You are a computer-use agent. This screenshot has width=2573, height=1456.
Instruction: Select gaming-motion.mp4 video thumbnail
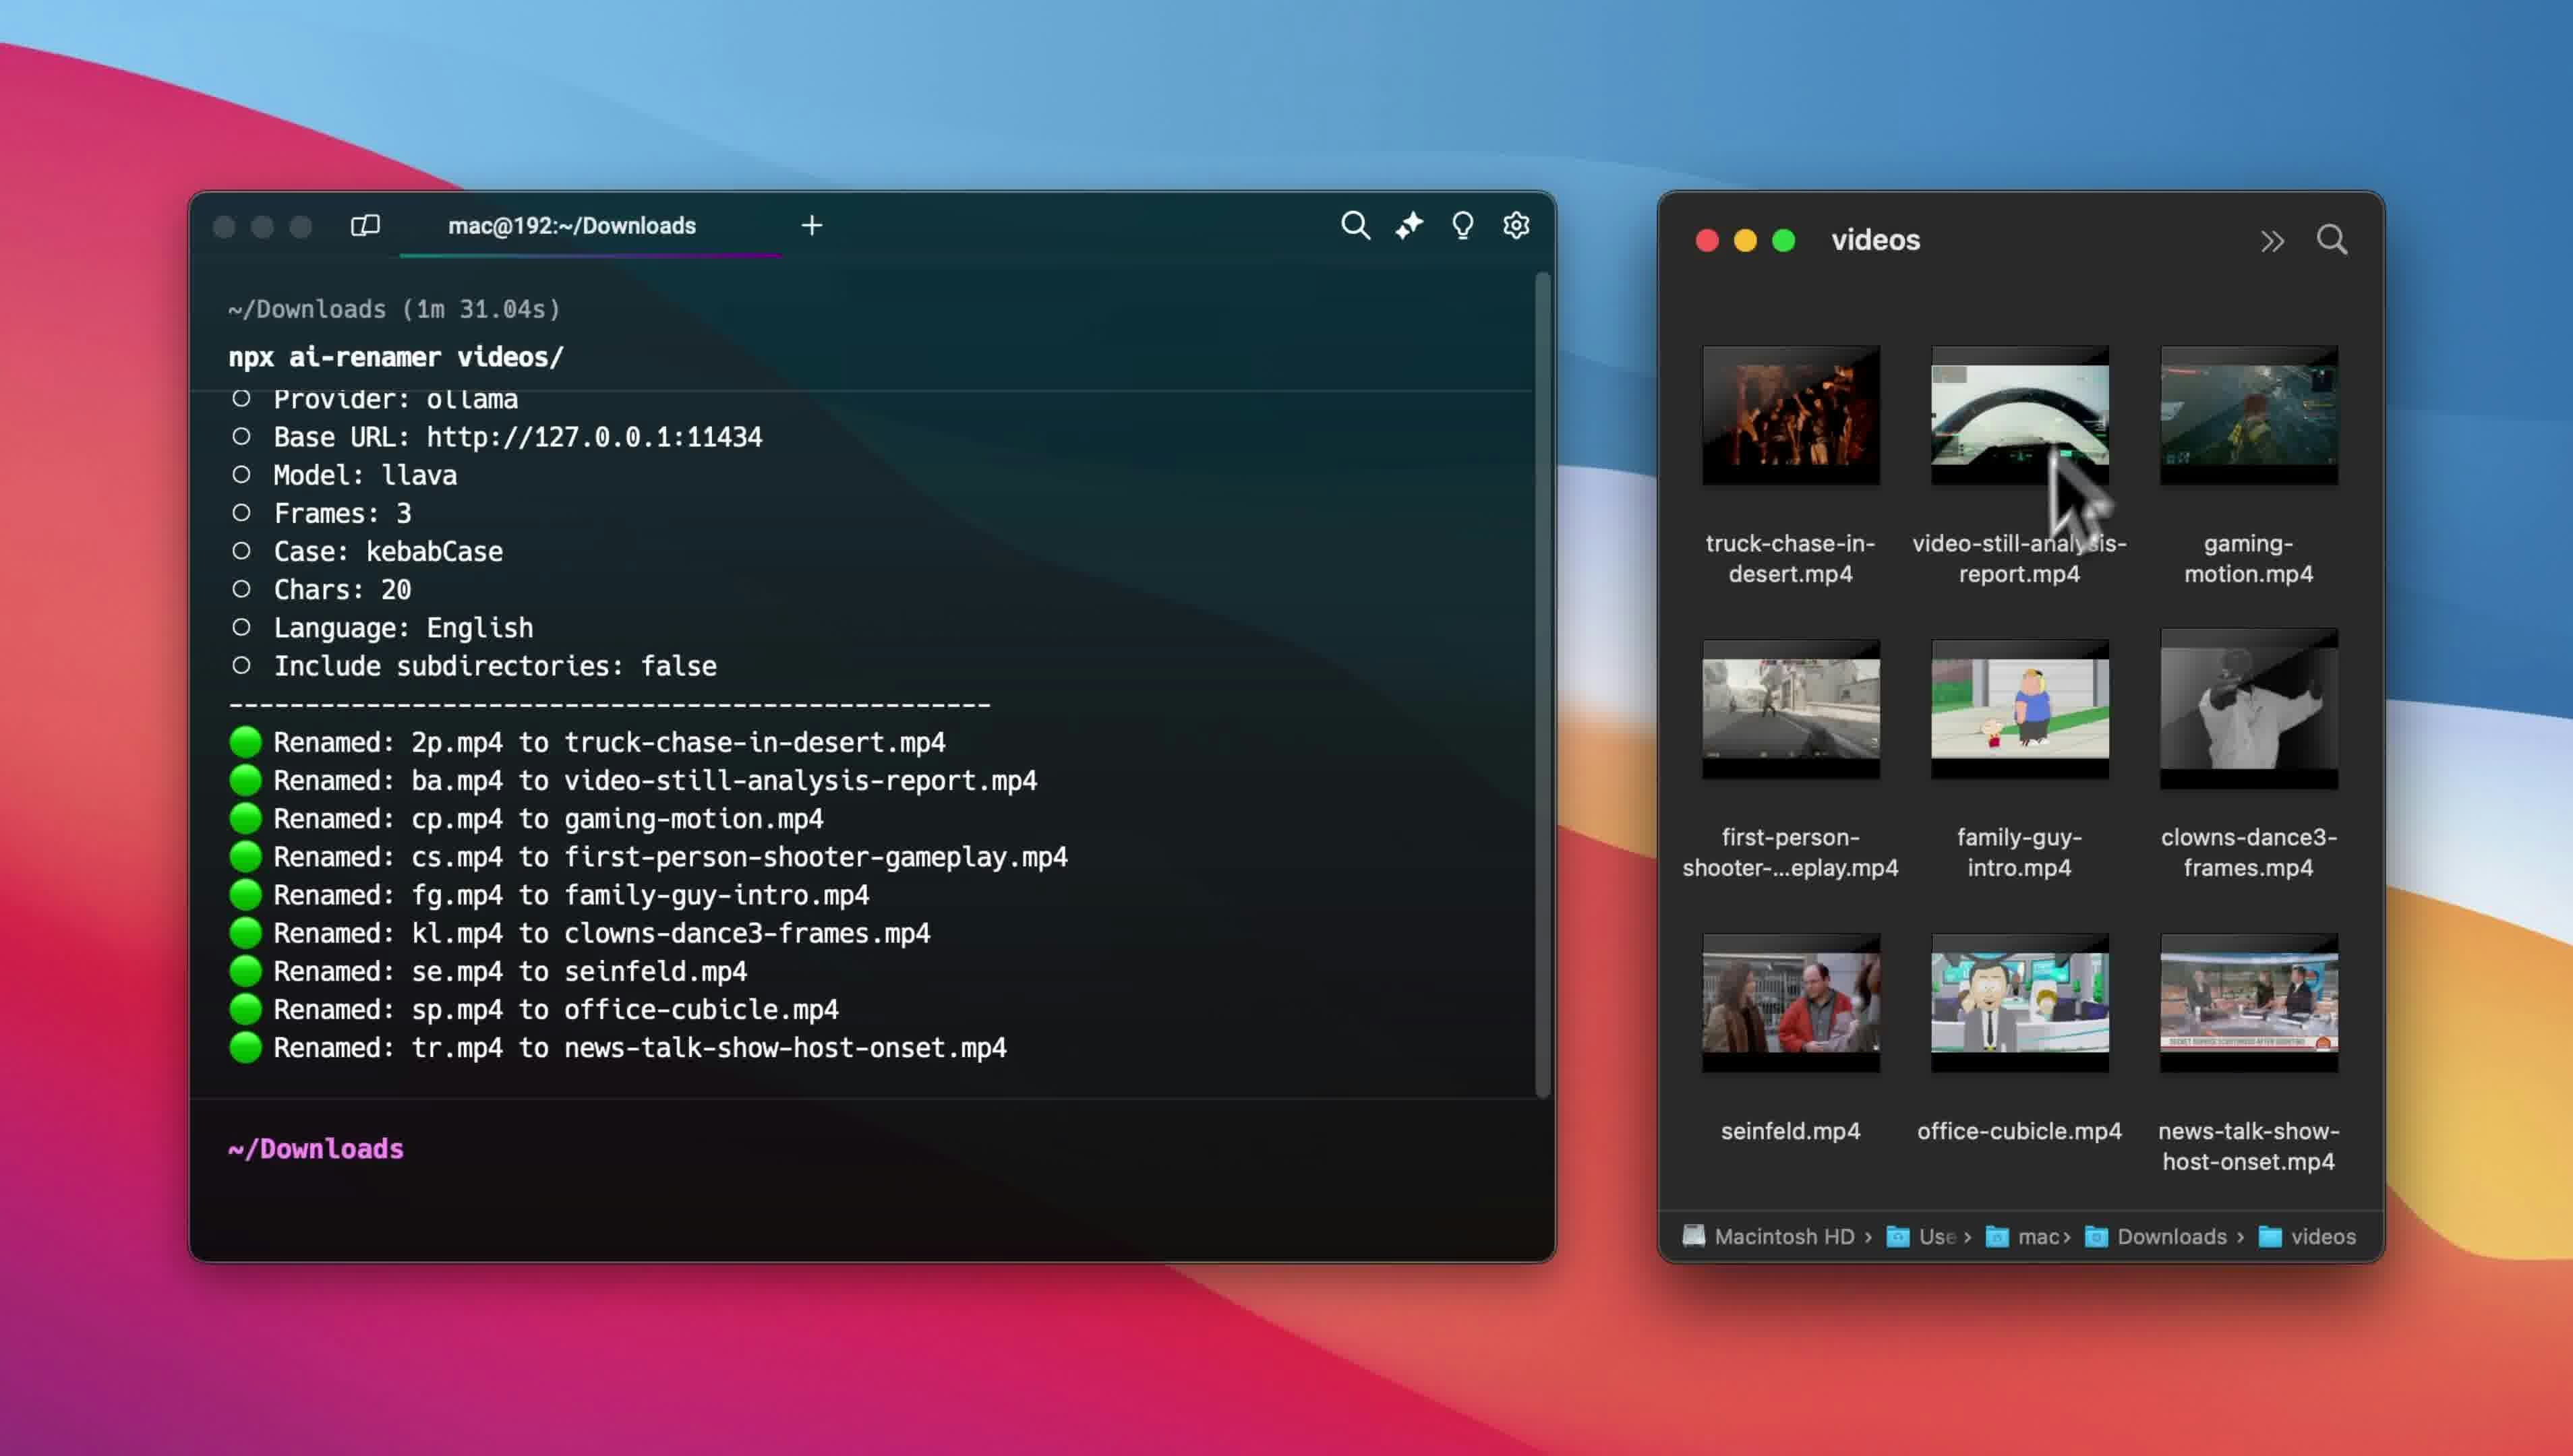coord(2248,415)
